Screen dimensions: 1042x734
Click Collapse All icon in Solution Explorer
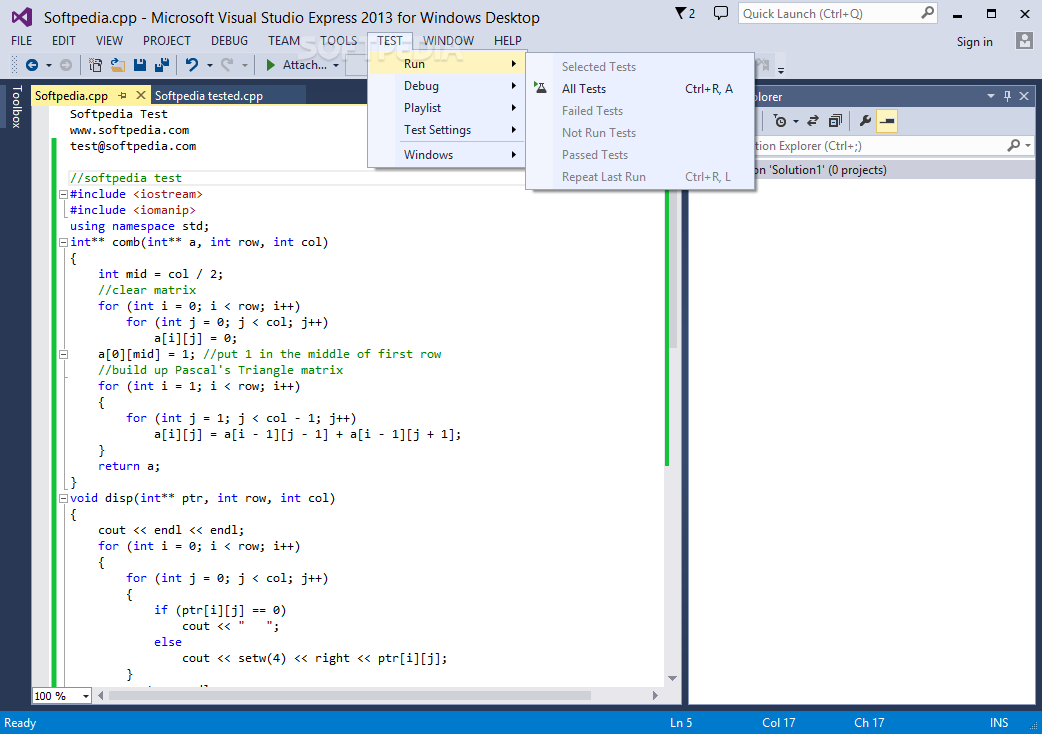point(834,121)
